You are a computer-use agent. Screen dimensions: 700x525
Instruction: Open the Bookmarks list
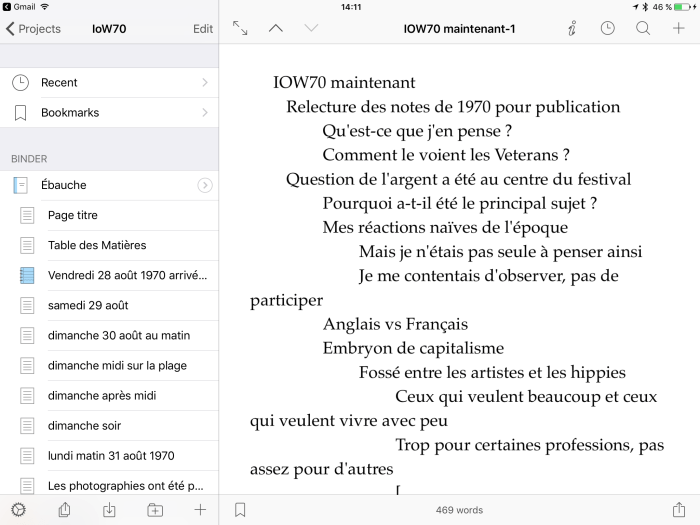pos(109,113)
